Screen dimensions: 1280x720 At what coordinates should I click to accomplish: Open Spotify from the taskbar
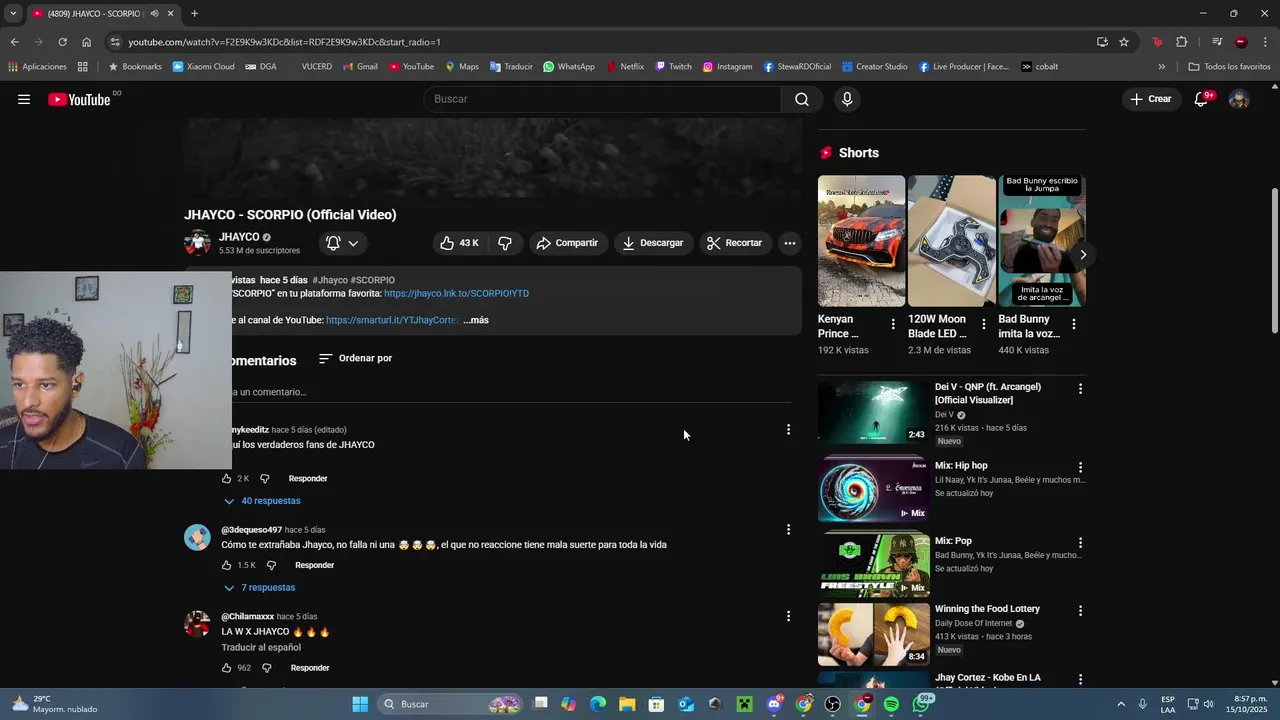coord(891,704)
